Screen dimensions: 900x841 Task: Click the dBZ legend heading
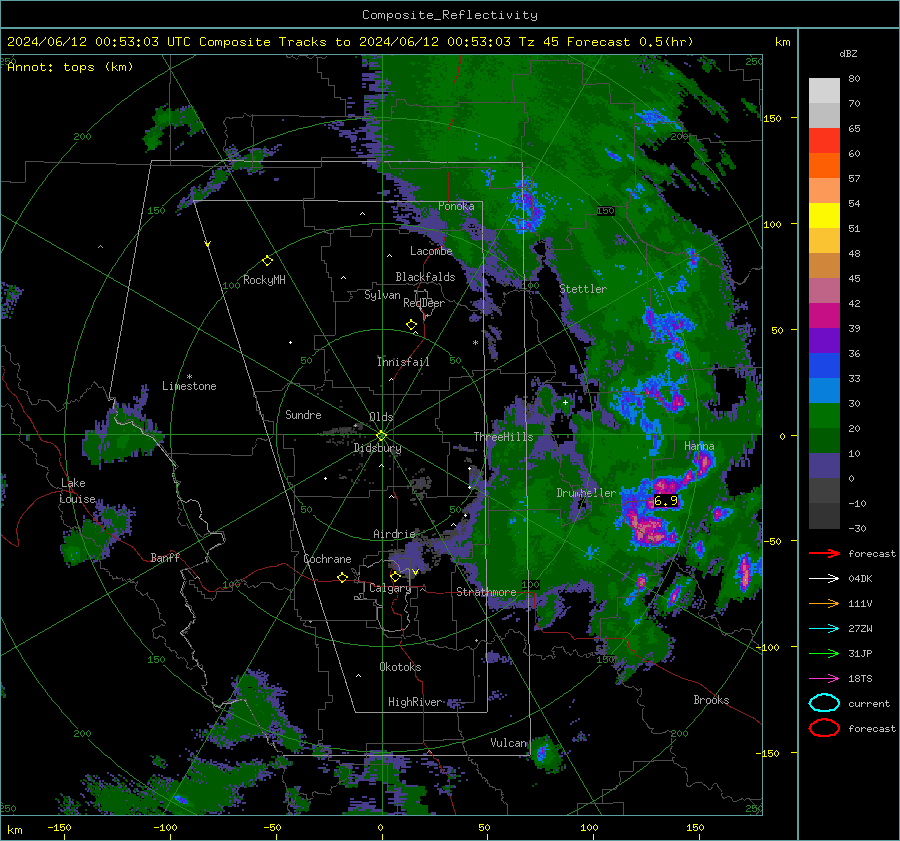pos(848,53)
